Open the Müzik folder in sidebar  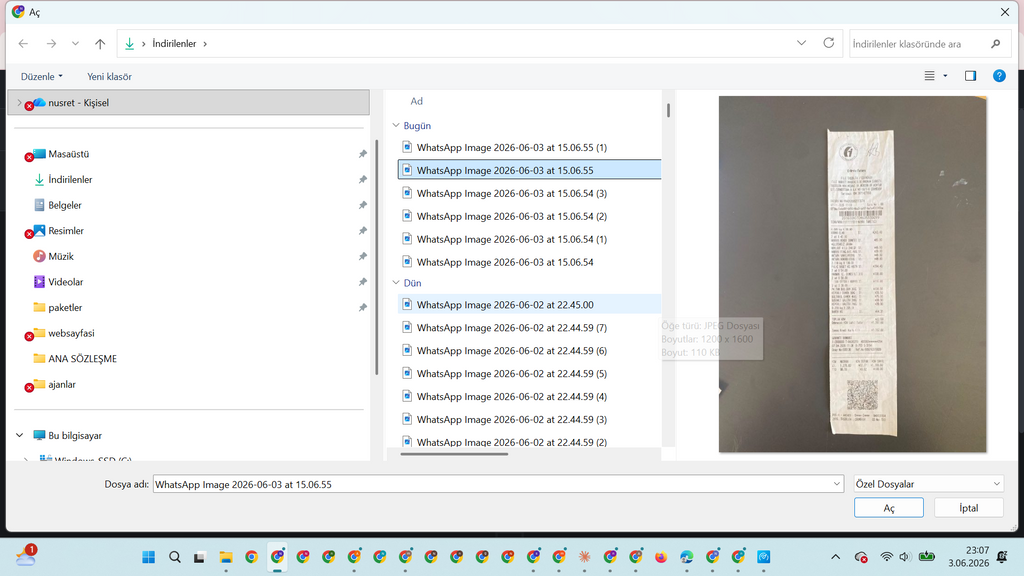click(61, 257)
